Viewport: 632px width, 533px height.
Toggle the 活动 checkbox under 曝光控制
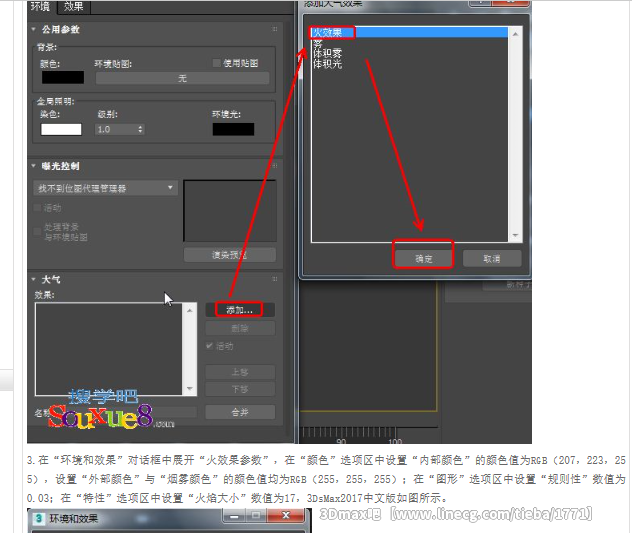pyautogui.click(x=37, y=208)
